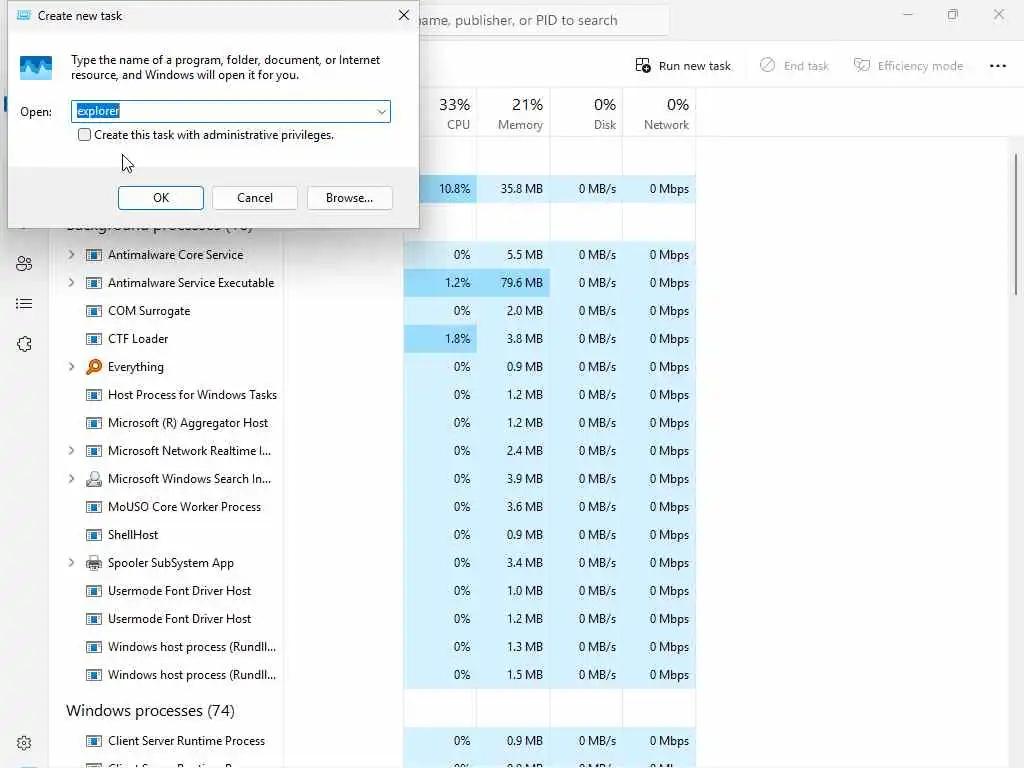Sort by Network column header
Viewport: 1024px width, 768px height.
click(660, 113)
